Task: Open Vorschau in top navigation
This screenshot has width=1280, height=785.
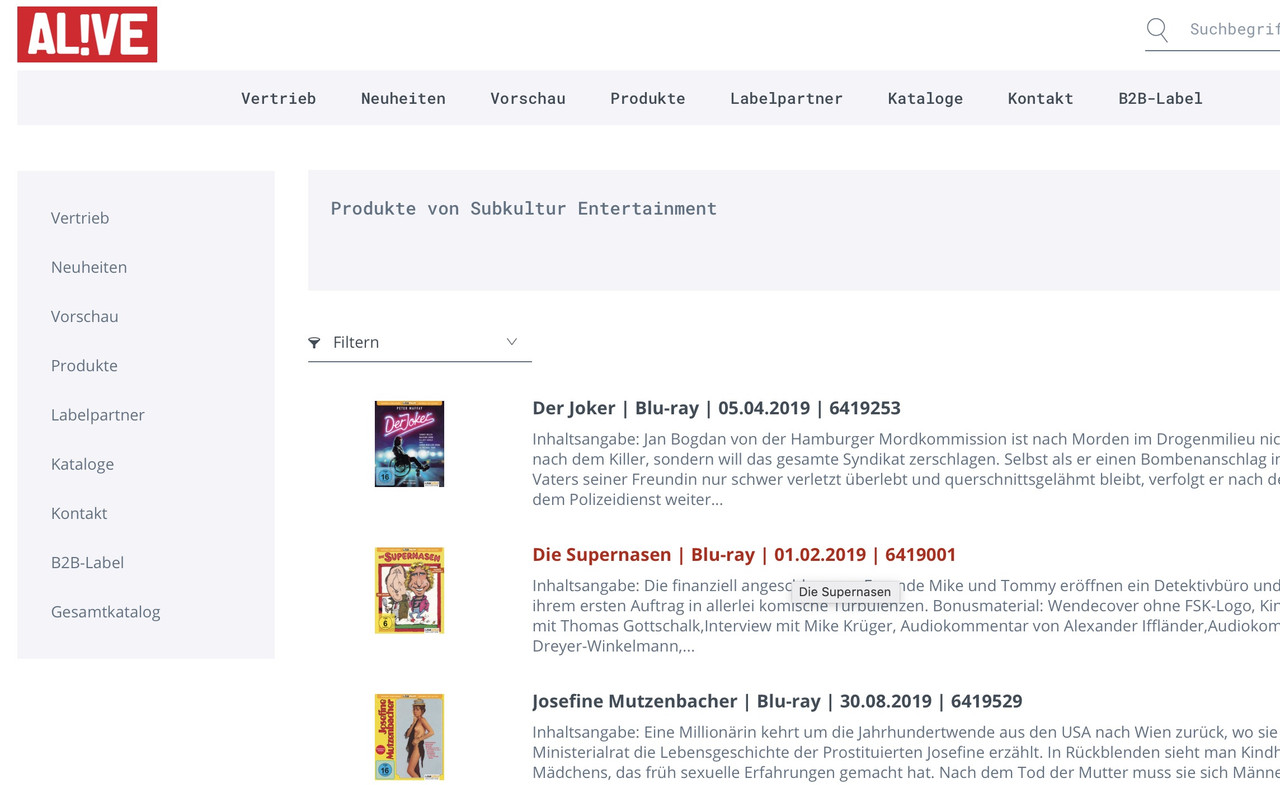Action: point(528,98)
